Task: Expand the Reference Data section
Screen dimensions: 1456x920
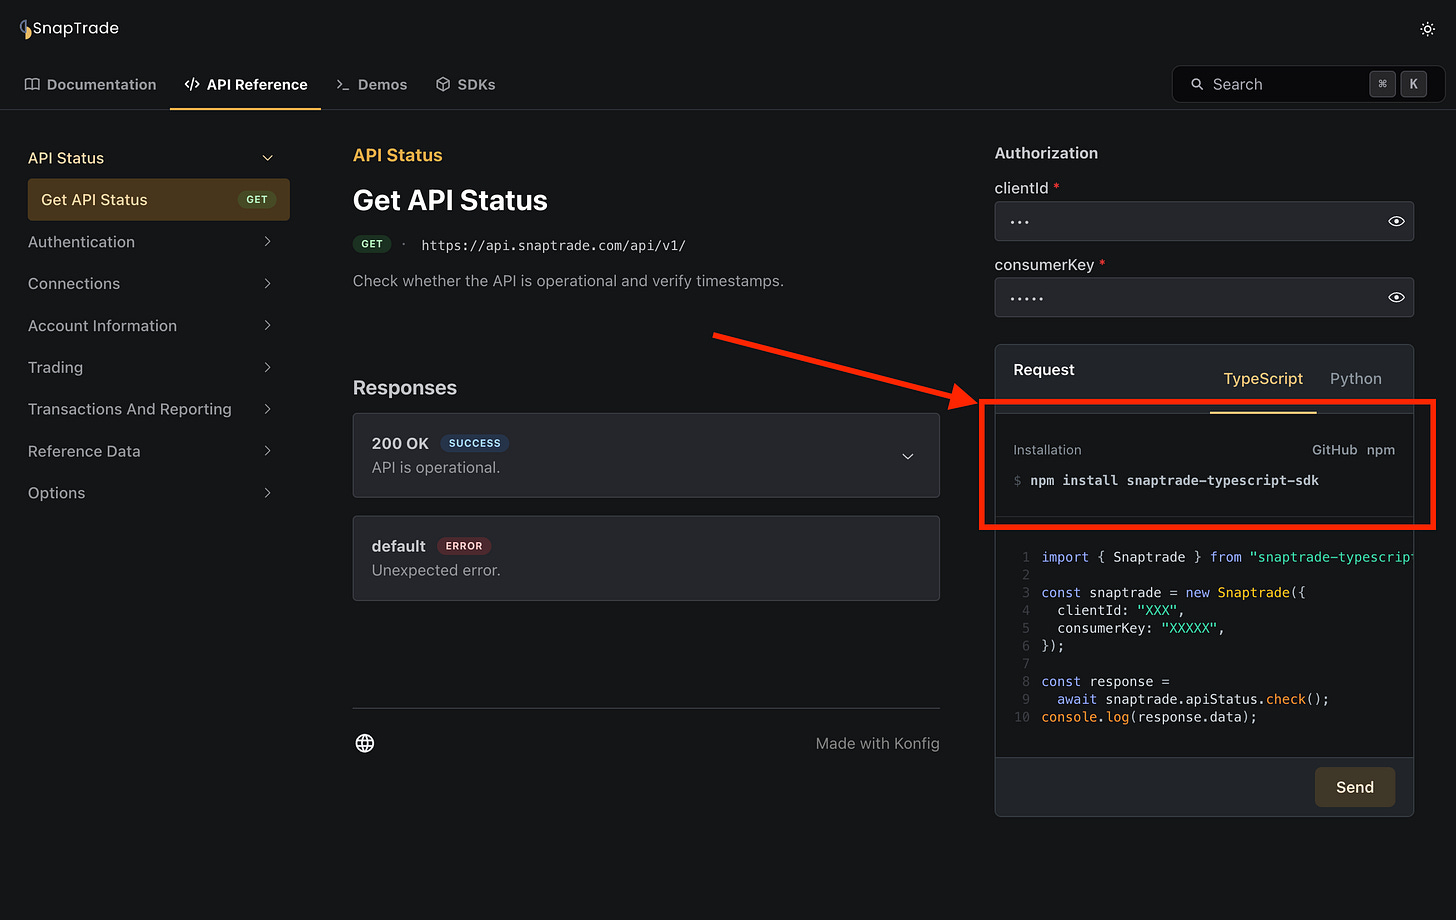Action: coord(267,451)
